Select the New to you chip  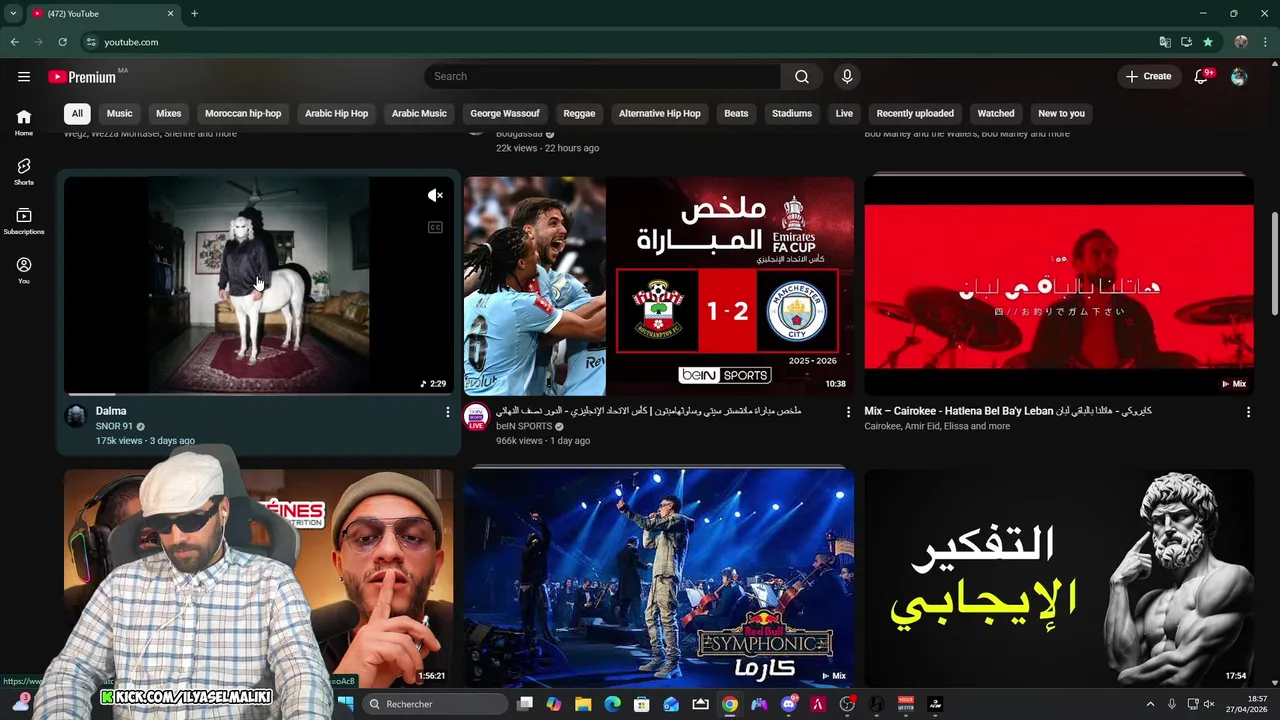tap(1061, 113)
